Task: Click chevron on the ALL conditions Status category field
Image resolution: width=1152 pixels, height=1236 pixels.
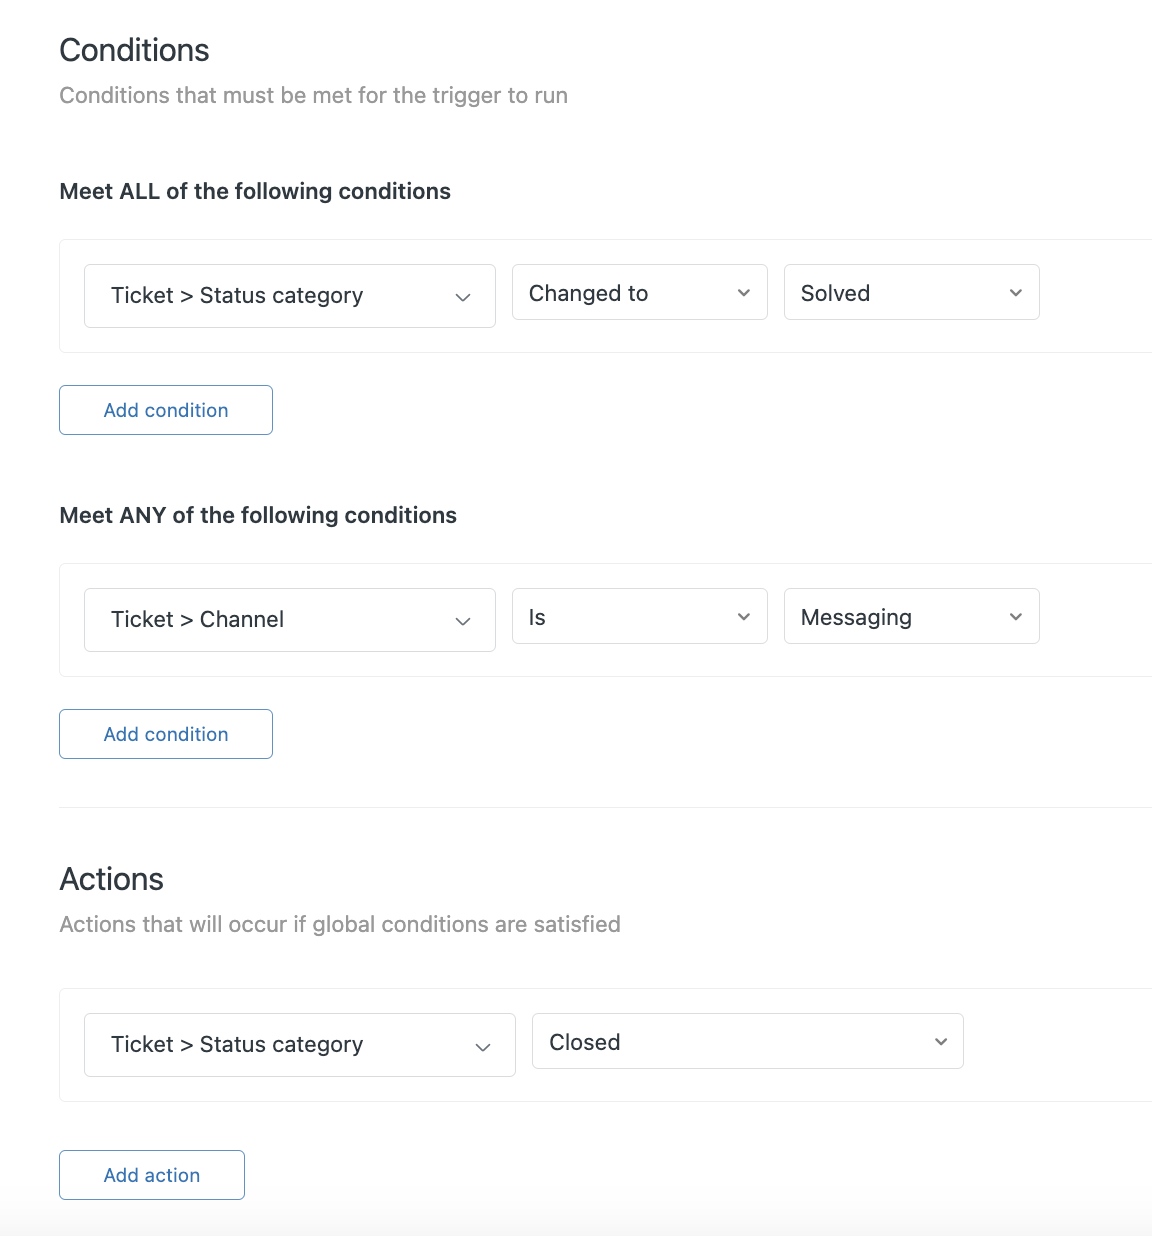Action: coord(463,297)
